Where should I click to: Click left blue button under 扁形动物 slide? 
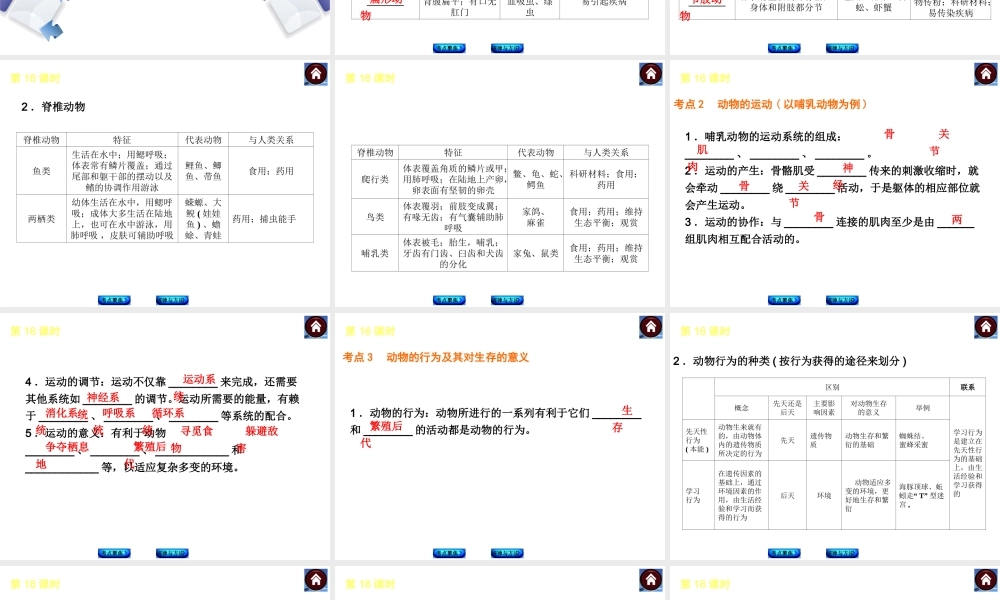coord(449,48)
